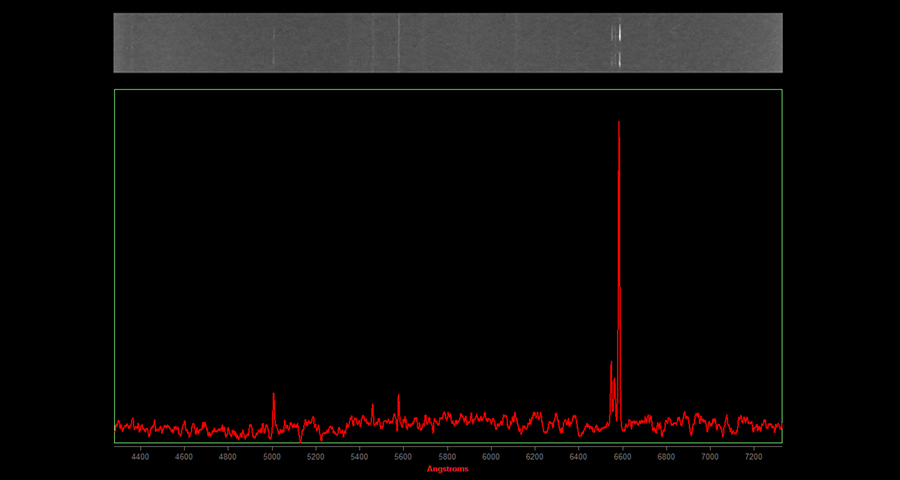Click the 7200 axis tick label
Screen dimensions: 900x480
(x=754, y=456)
